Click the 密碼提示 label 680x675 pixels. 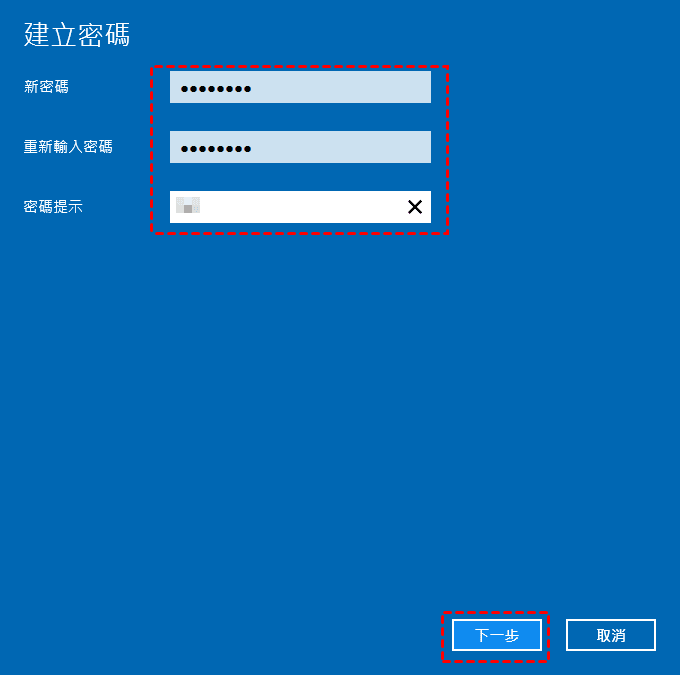point(53,206)
